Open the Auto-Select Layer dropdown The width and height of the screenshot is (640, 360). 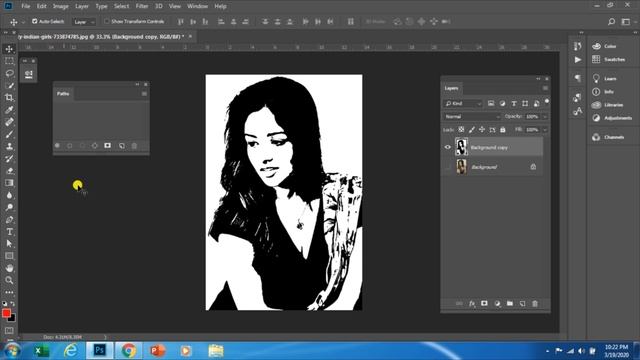(x=84, y=22)
